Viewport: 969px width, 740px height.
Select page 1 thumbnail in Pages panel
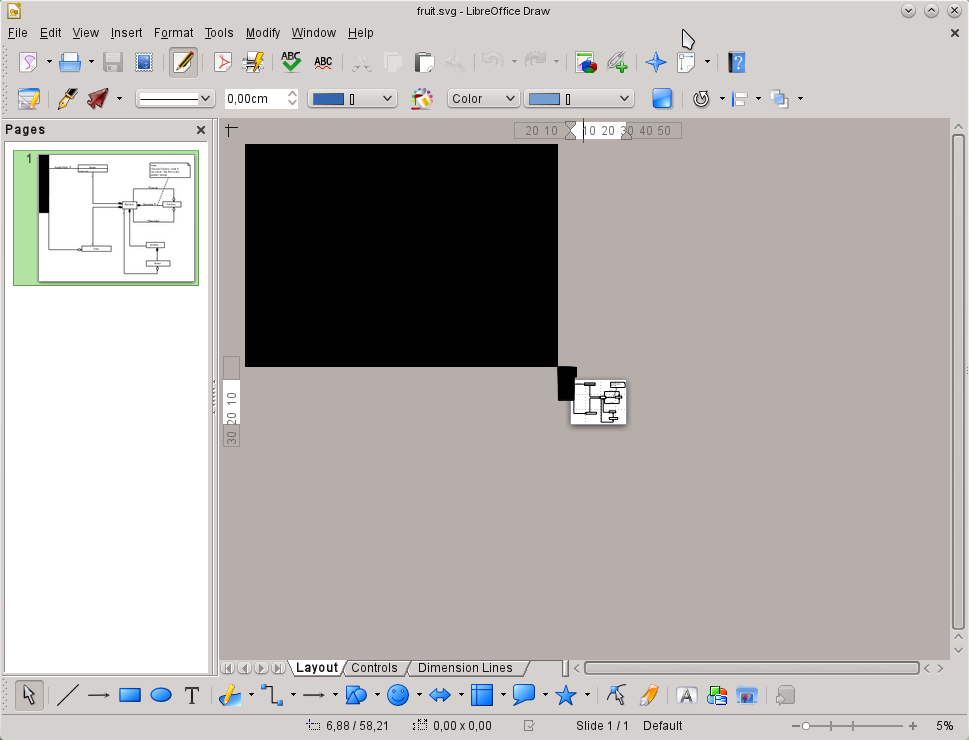[106, 217]
